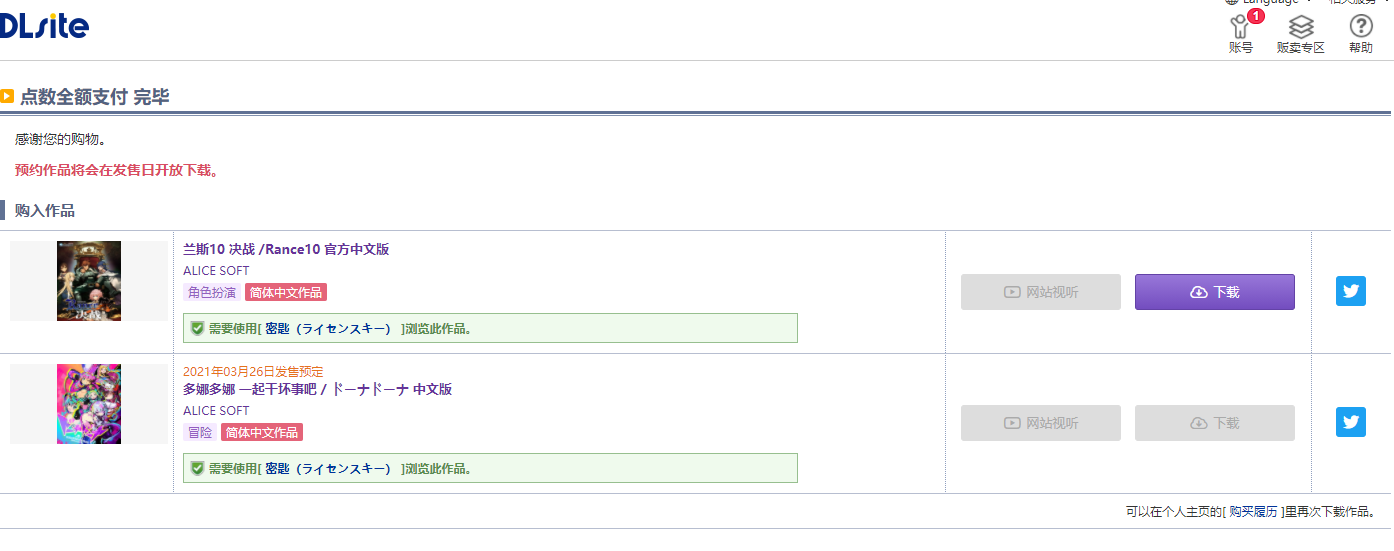Share Rance10 via the Twitter icon
This screenshot has width=1394, height=551.
(1351, 291)
